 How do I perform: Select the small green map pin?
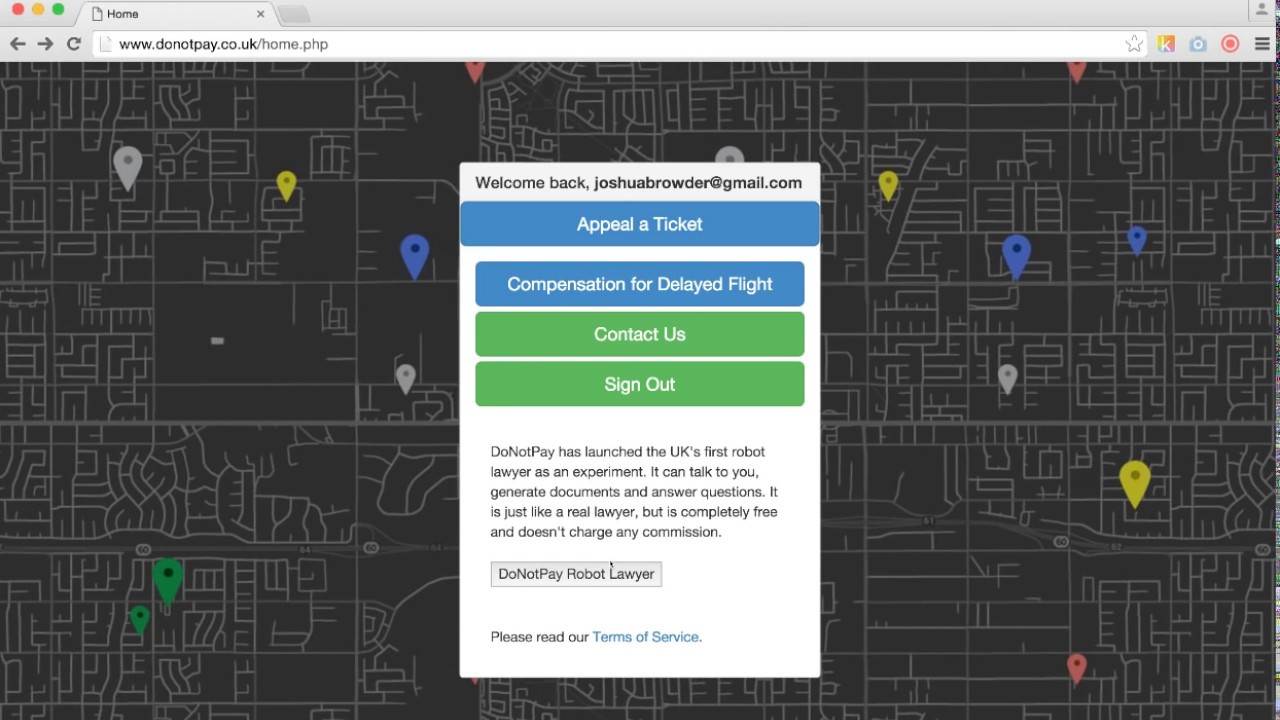coord(140,620)
